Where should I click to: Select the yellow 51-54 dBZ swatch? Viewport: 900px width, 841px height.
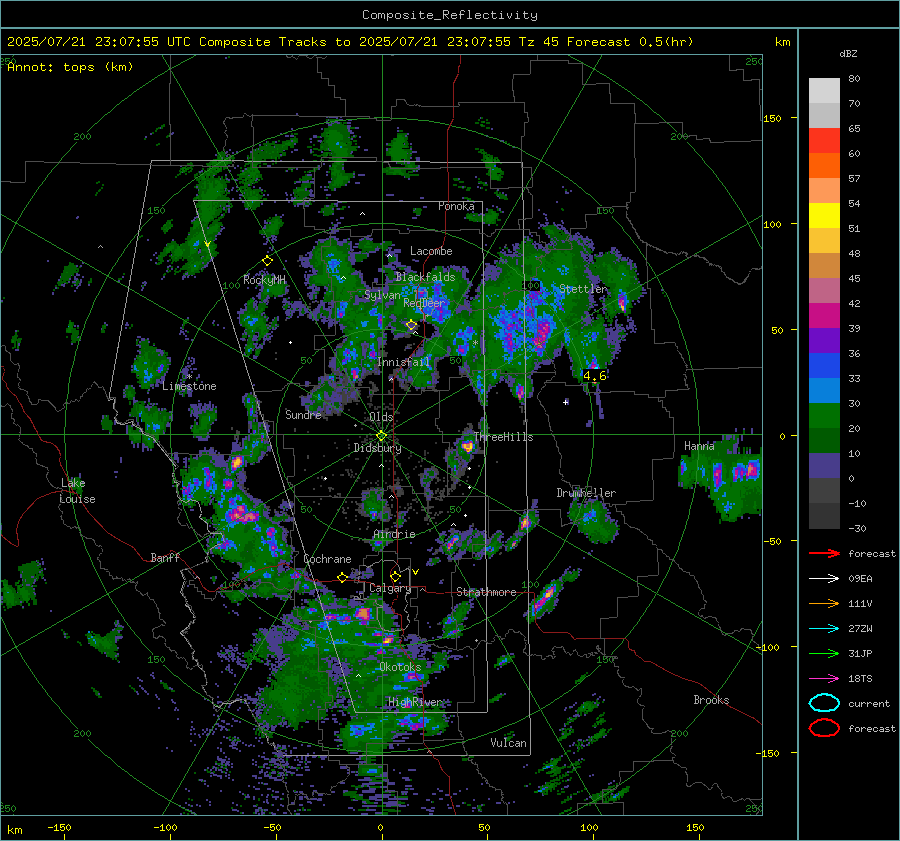point(824,216)
